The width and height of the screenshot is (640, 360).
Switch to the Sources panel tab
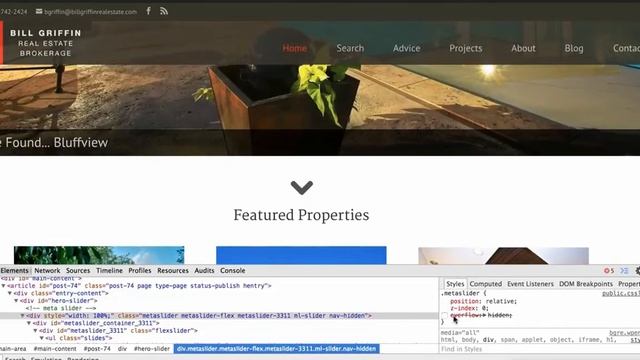[x=78, y=271]
